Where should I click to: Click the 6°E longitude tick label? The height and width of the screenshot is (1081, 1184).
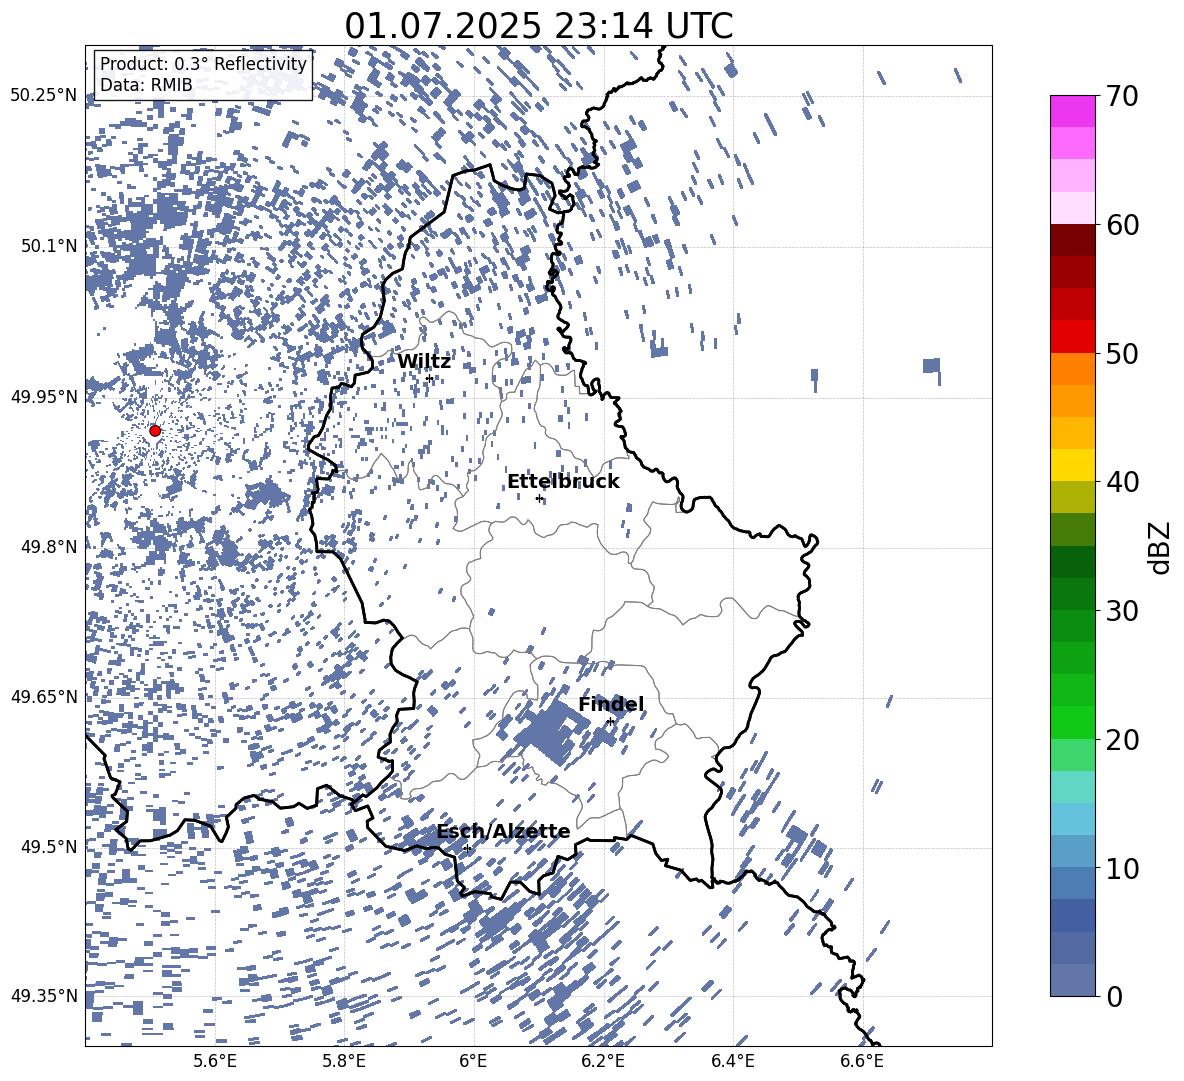click(473, 1061)
